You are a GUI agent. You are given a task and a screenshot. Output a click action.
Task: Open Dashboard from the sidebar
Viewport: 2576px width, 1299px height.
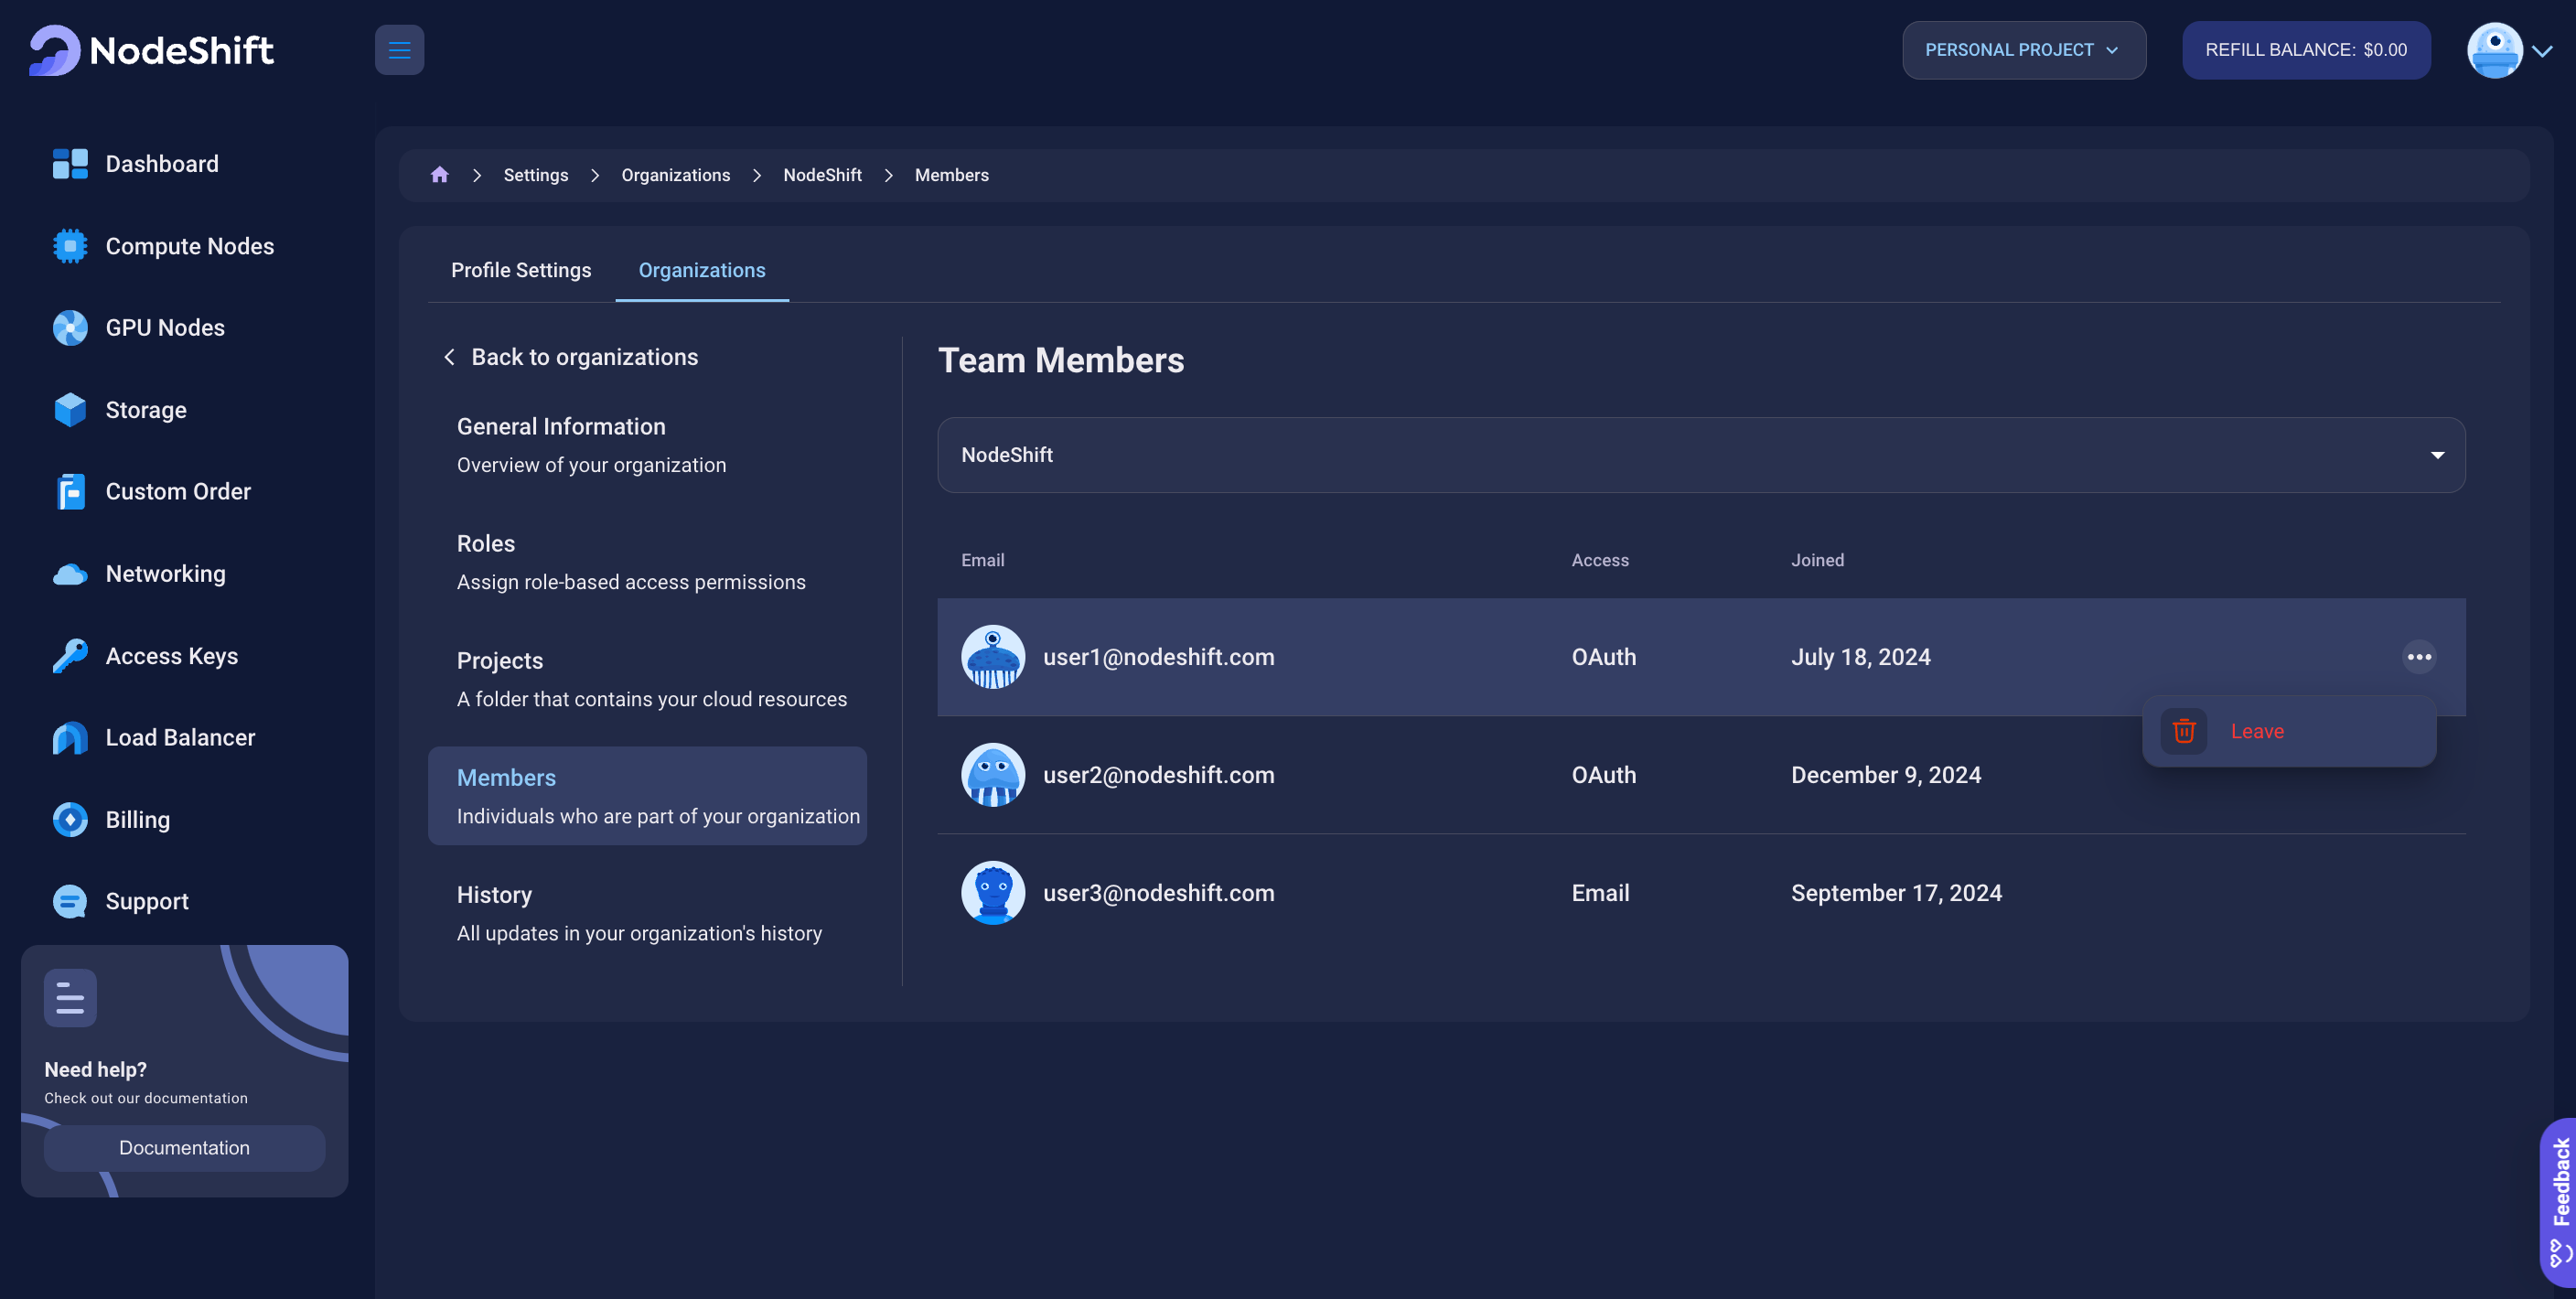click(x=162, y=164)
